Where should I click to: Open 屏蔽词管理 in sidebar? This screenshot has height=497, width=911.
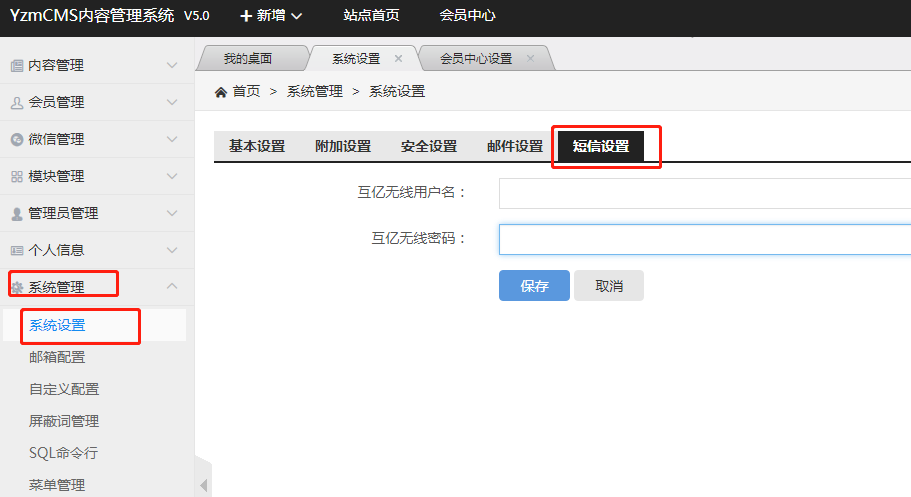click(64, 421)
